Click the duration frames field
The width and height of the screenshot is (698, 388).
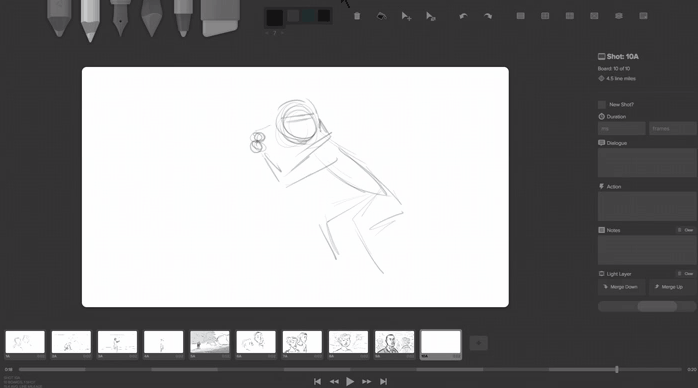click(673, 129)
